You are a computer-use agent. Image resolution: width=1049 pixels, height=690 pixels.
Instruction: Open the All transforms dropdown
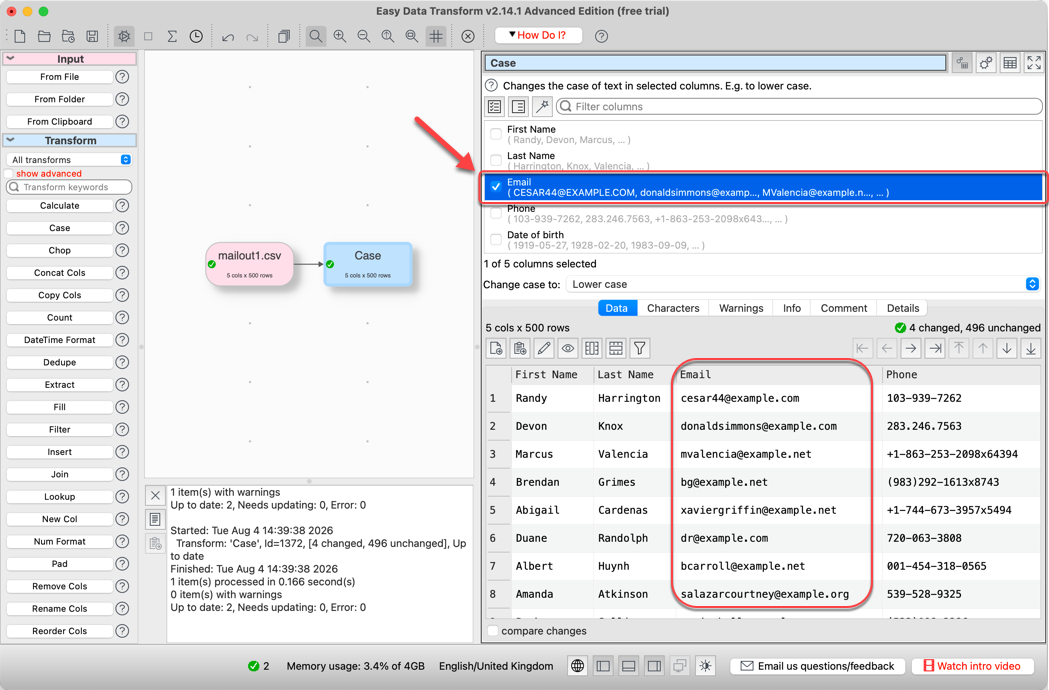point(70,160)
